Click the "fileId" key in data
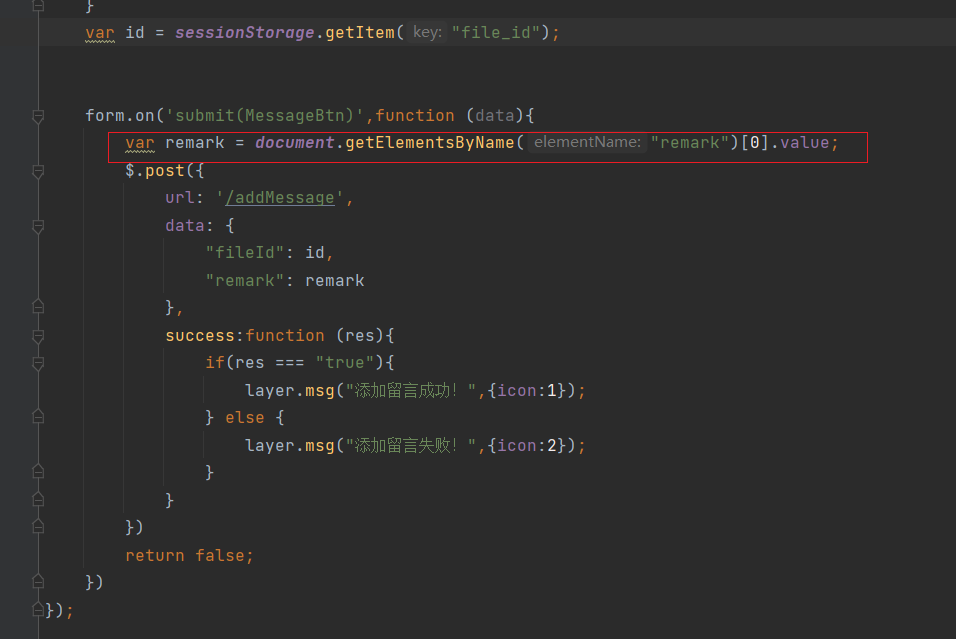This screenshot has width=956, height=639. 244,253
